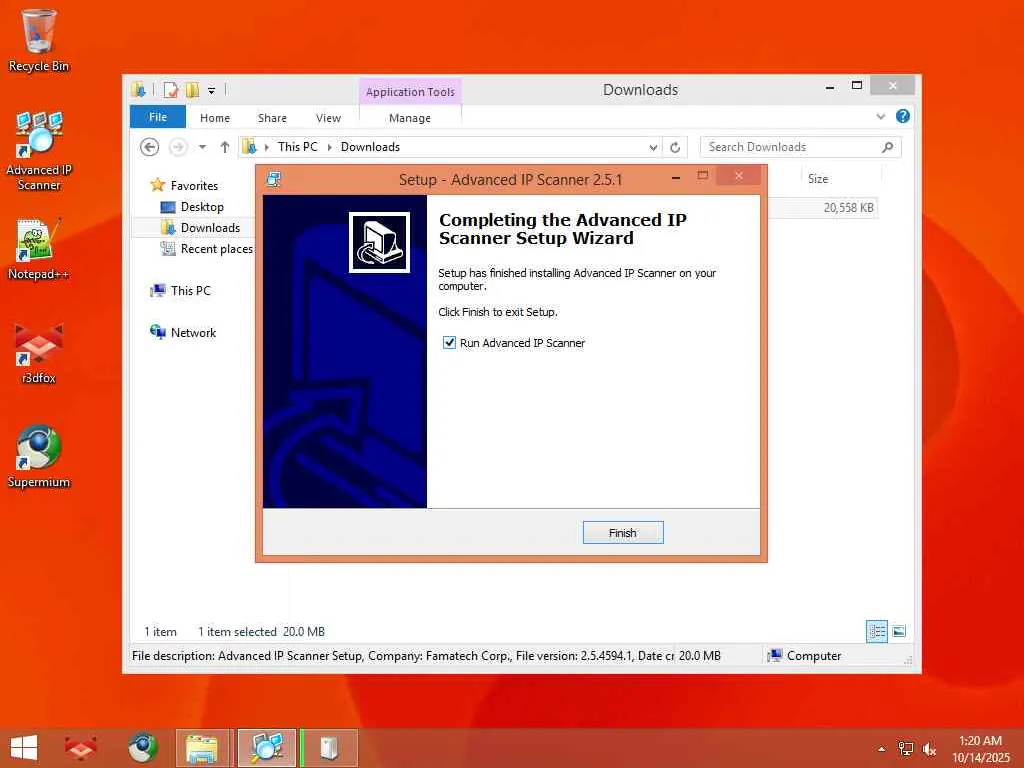1024x768 pixels.
Task: Click Downloads in the address breadcrumb
Action: click(x=370, y=147)
